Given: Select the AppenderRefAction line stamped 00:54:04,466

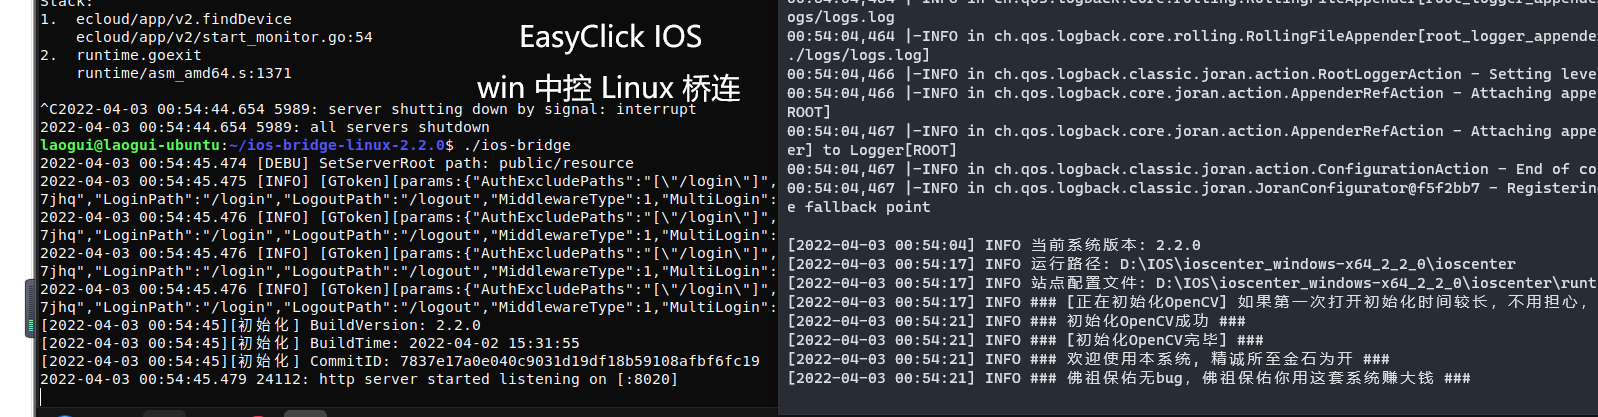Looking at the screenshot, I should [x=1192, y=93].
